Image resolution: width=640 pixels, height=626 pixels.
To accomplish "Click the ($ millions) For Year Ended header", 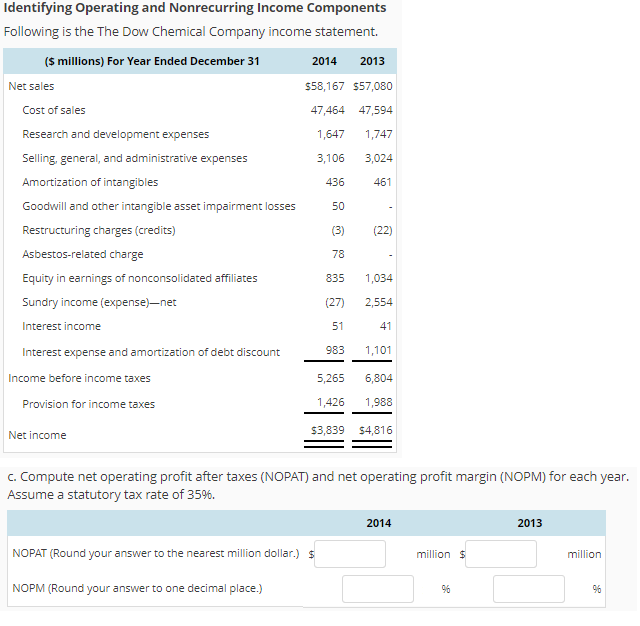I will click(152, 62).
